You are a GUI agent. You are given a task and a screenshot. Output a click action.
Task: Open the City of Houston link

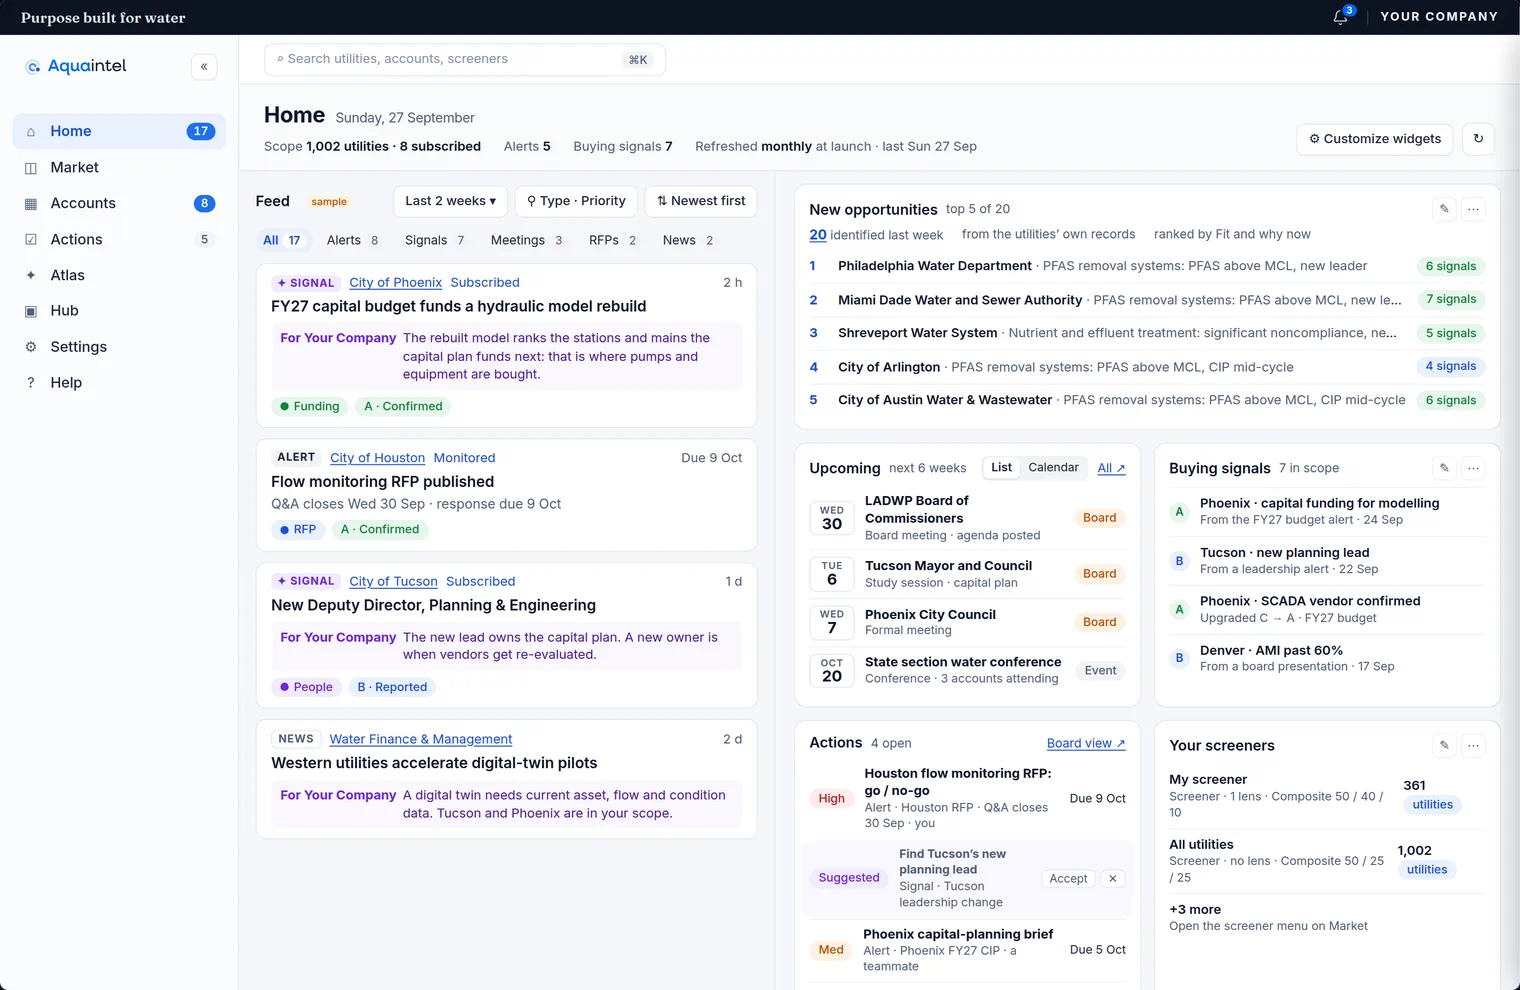(x=377, y=458)
